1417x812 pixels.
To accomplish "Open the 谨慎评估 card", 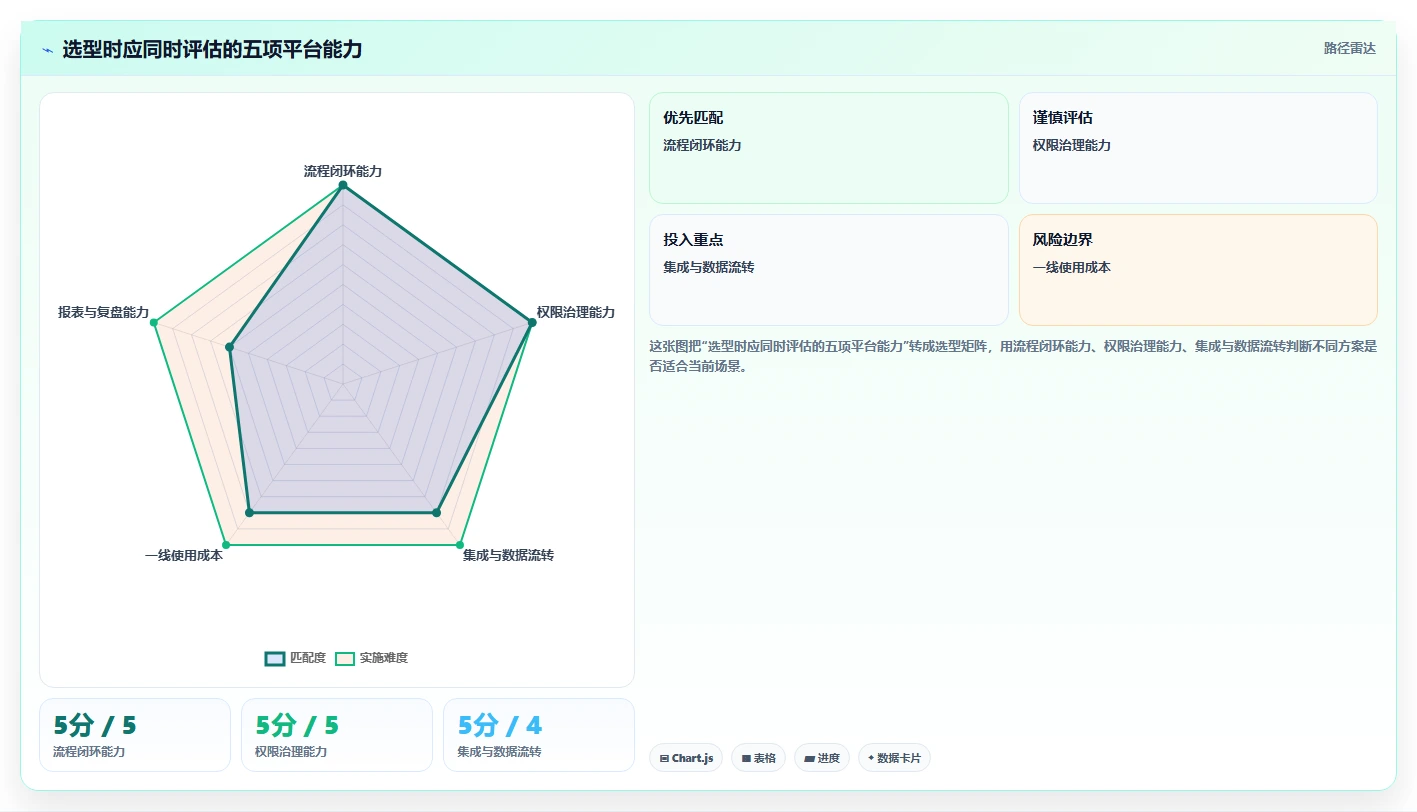I will pyautogui.click(x=1198, y=148).
